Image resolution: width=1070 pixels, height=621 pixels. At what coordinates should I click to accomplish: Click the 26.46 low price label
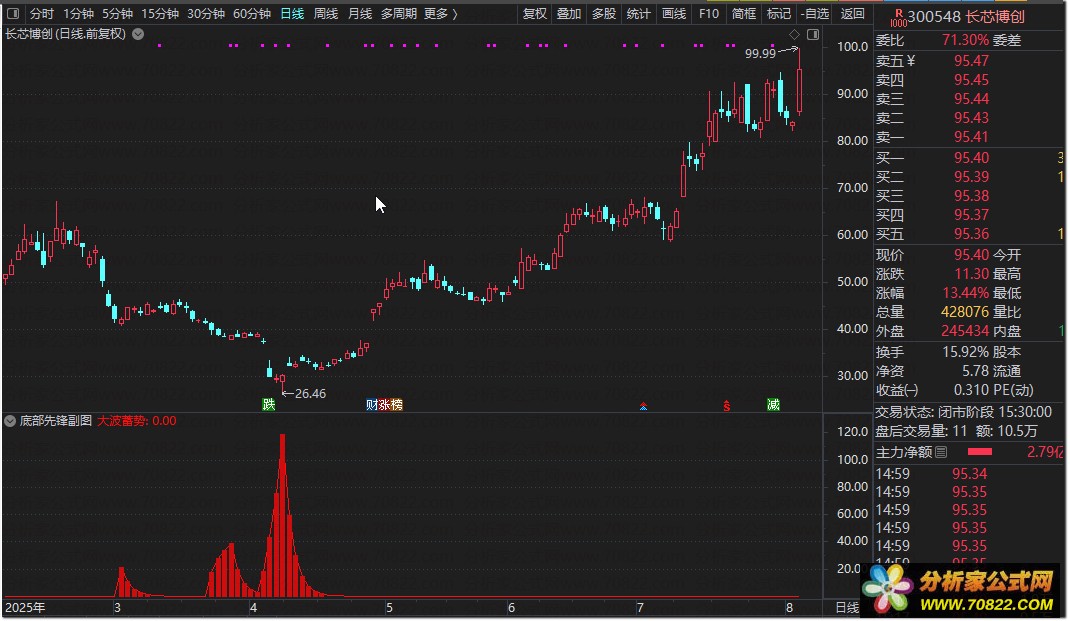pos(310,394)
